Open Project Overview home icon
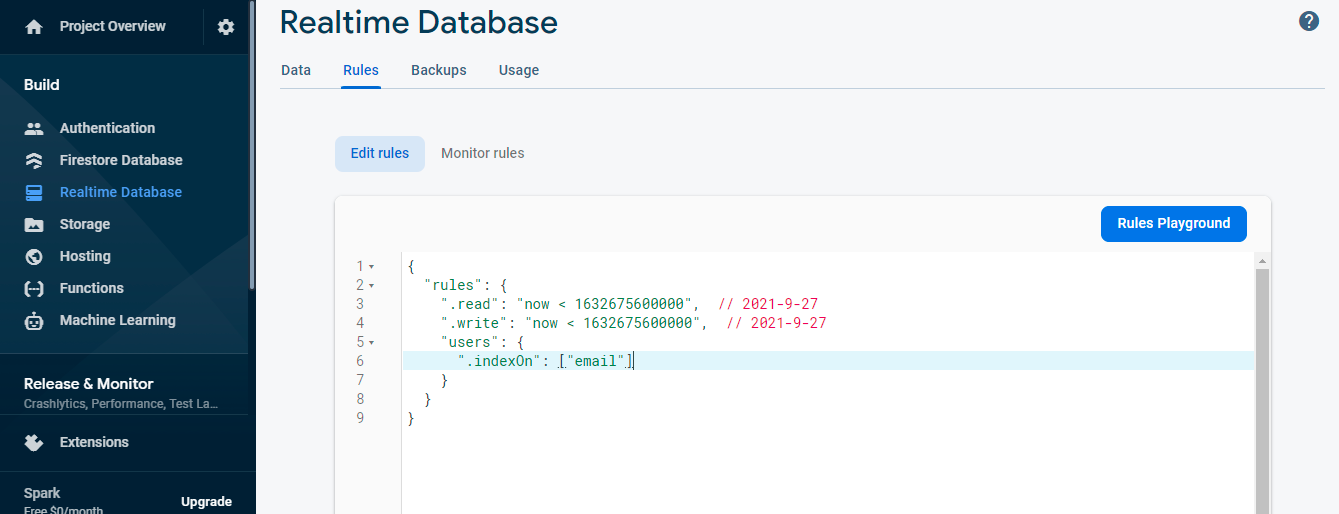Image resolution: width=1339 pixels, height=514 pixels. point(34,27)
